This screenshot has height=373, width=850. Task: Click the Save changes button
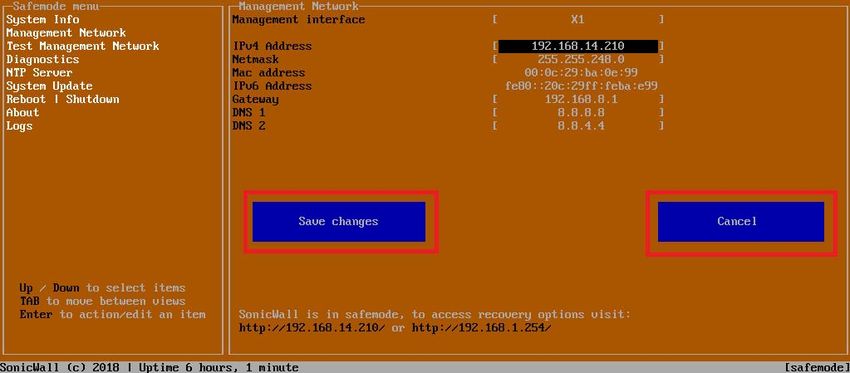[339, 222]
